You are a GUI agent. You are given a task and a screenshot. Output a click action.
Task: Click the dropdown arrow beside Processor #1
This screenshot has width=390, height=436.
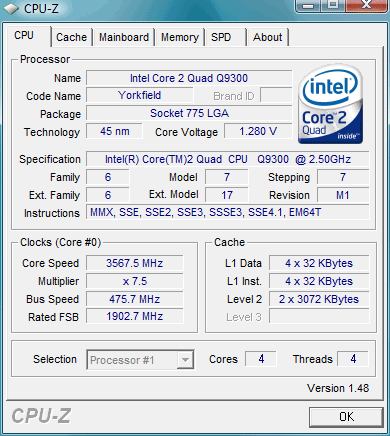coord(185,360)
